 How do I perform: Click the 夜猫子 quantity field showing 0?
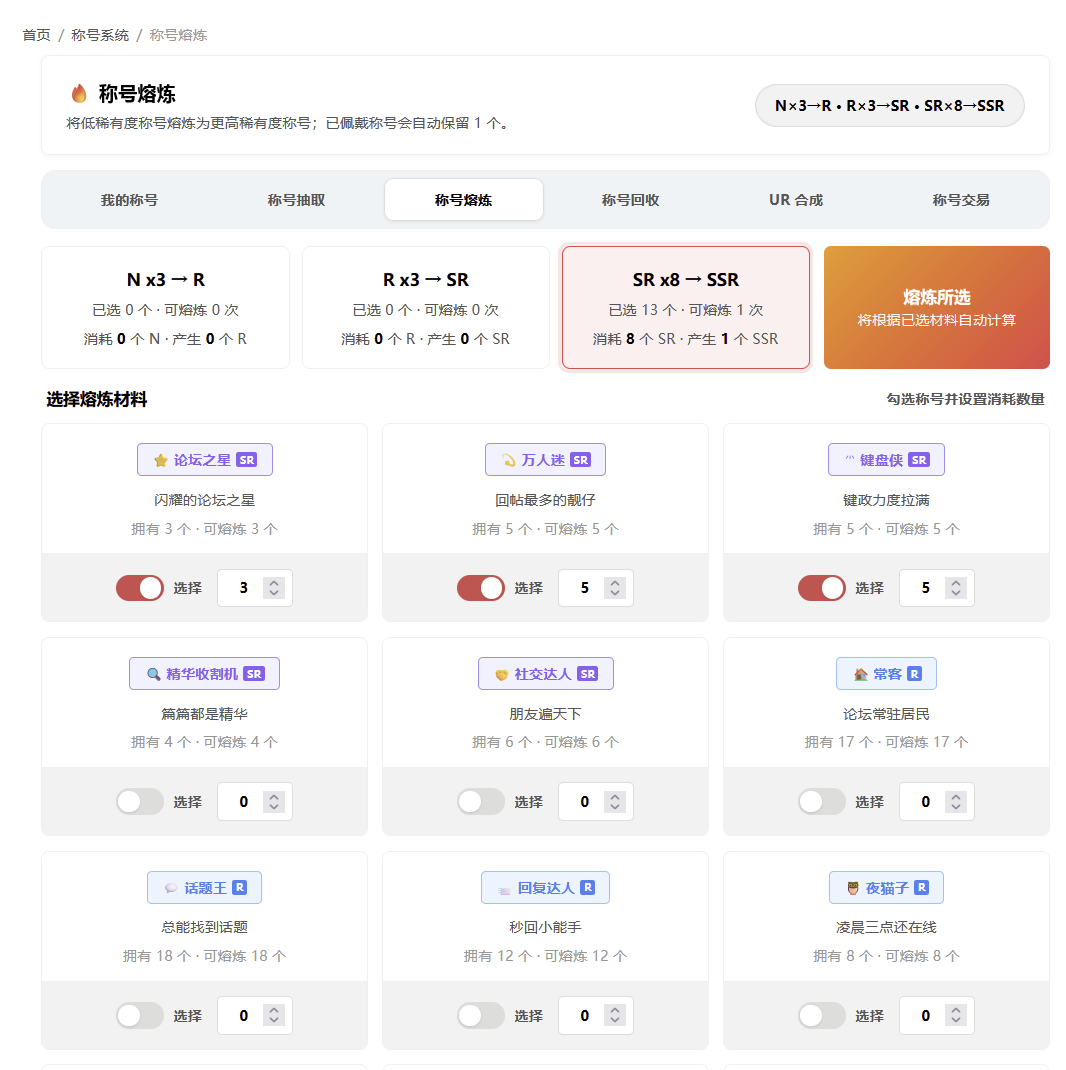936,1015
